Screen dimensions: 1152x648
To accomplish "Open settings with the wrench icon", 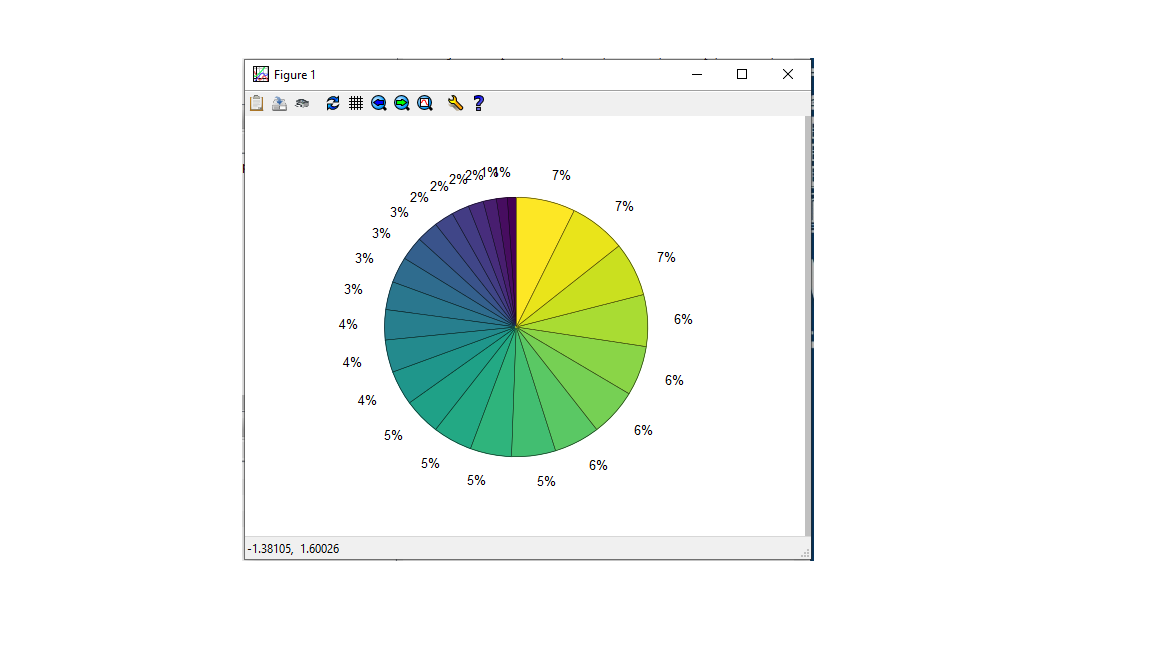I will [455, 103].
